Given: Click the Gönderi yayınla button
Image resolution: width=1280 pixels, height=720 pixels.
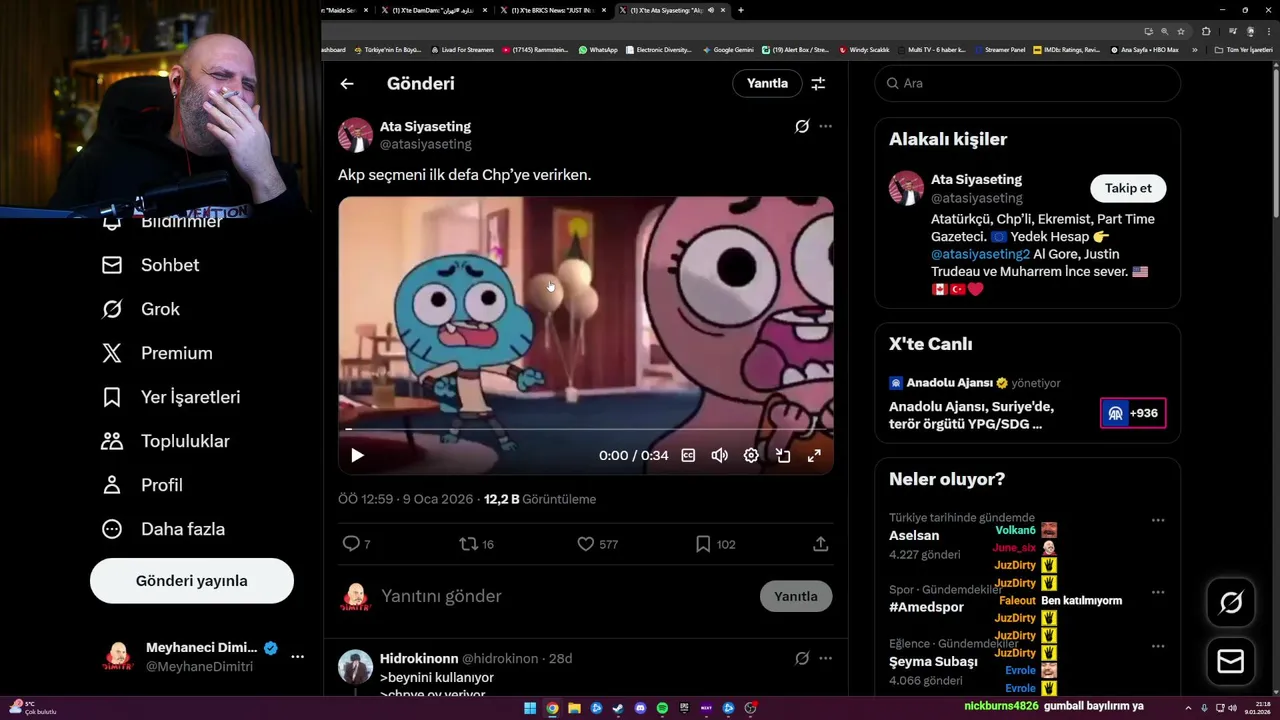Looking at the screenshot, I should (x=192, y=581).
